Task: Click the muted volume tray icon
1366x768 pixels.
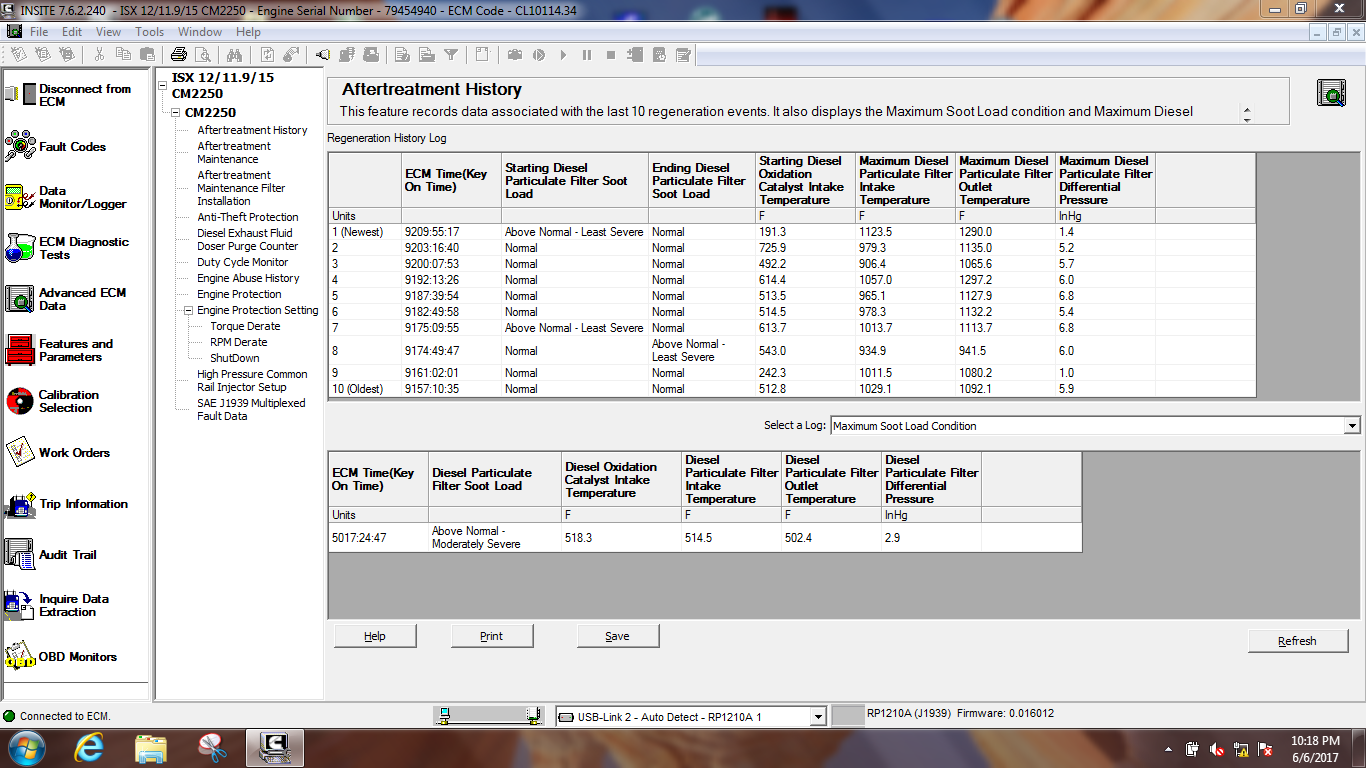Action: (1217, 749)
